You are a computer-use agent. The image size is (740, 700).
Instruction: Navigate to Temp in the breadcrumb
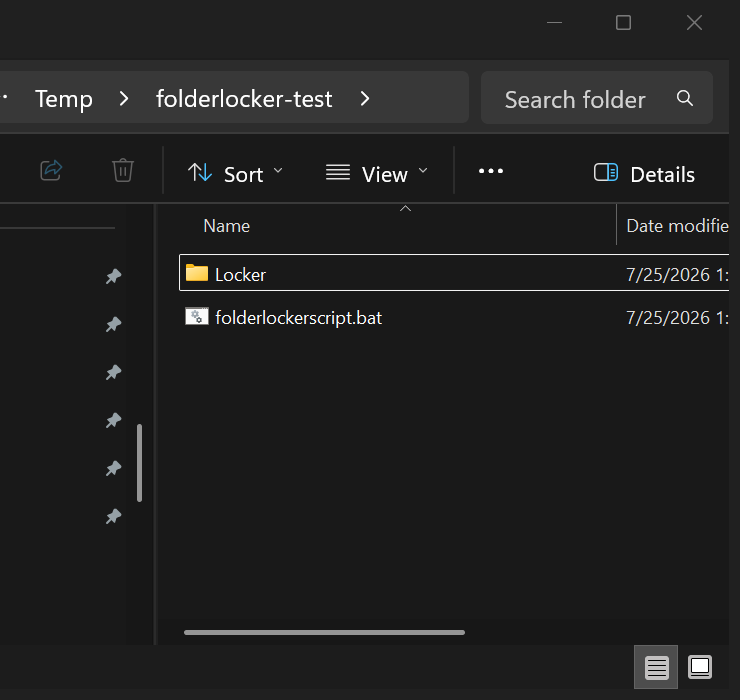click(64, 99)
